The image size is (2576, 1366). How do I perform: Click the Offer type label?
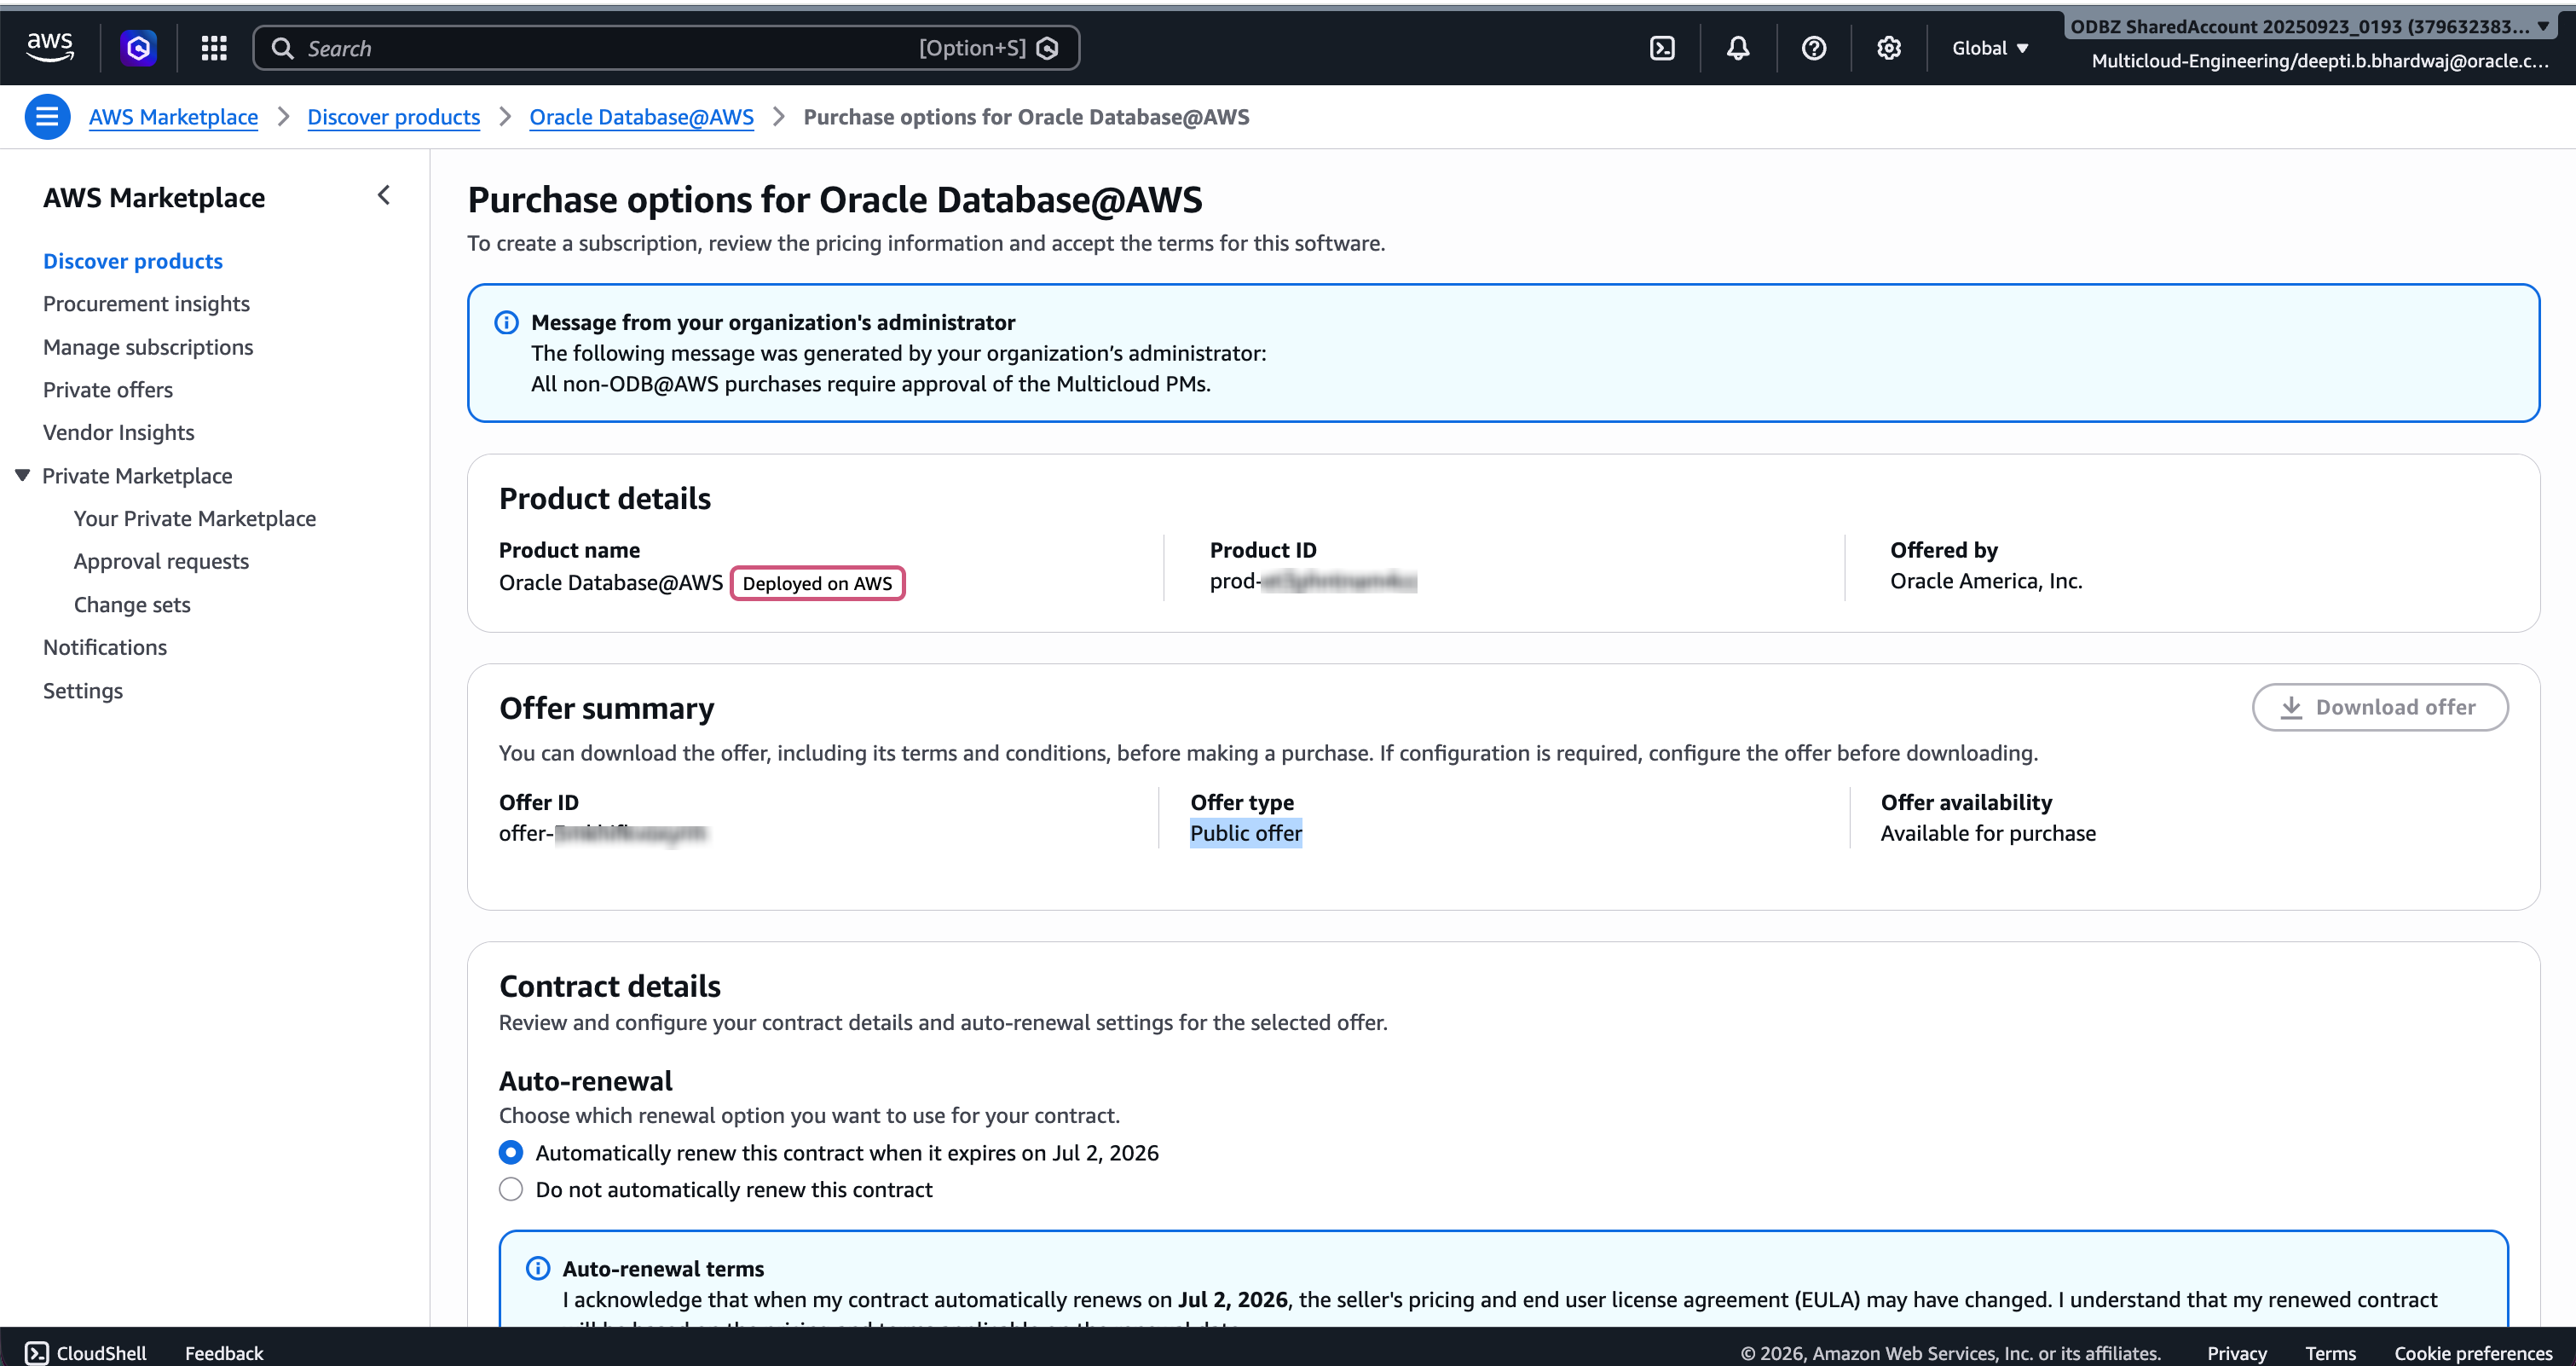pyautogui.click(x=1242, y=802)
